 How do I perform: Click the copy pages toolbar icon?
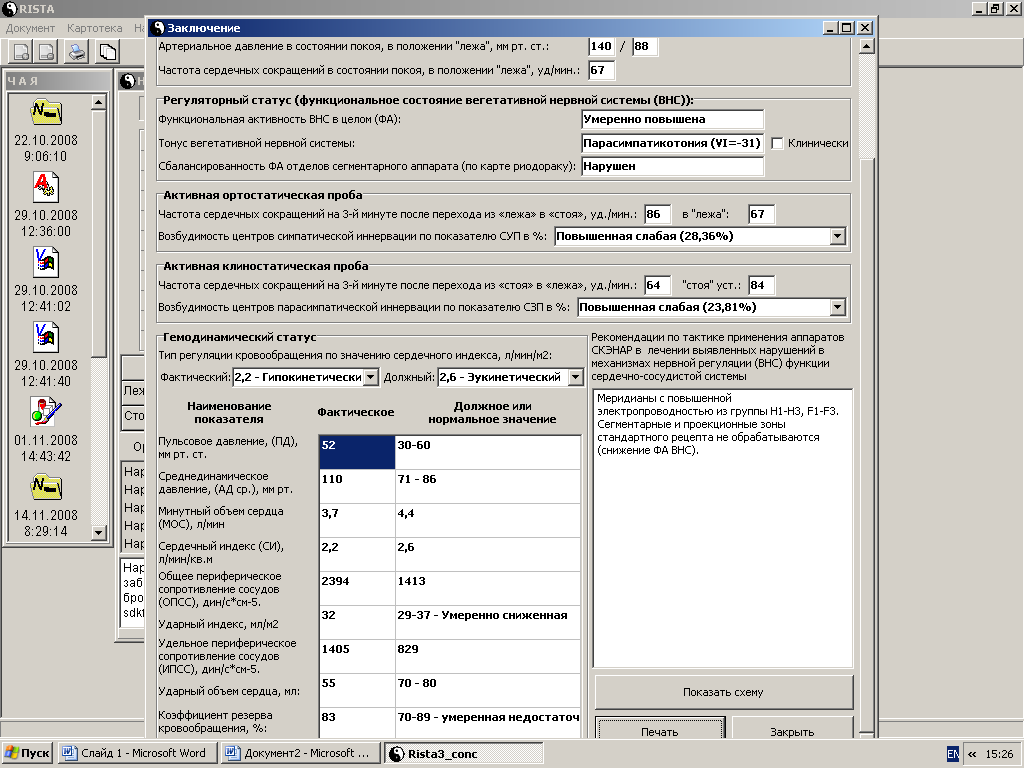pyautogui.click(x=107, y=52)
